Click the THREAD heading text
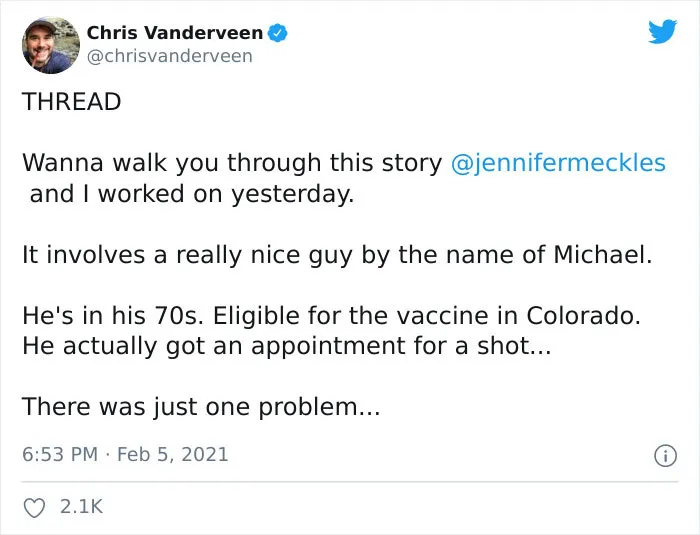Image resolution: width=700 pixels, height=535 pixels. 71,101
